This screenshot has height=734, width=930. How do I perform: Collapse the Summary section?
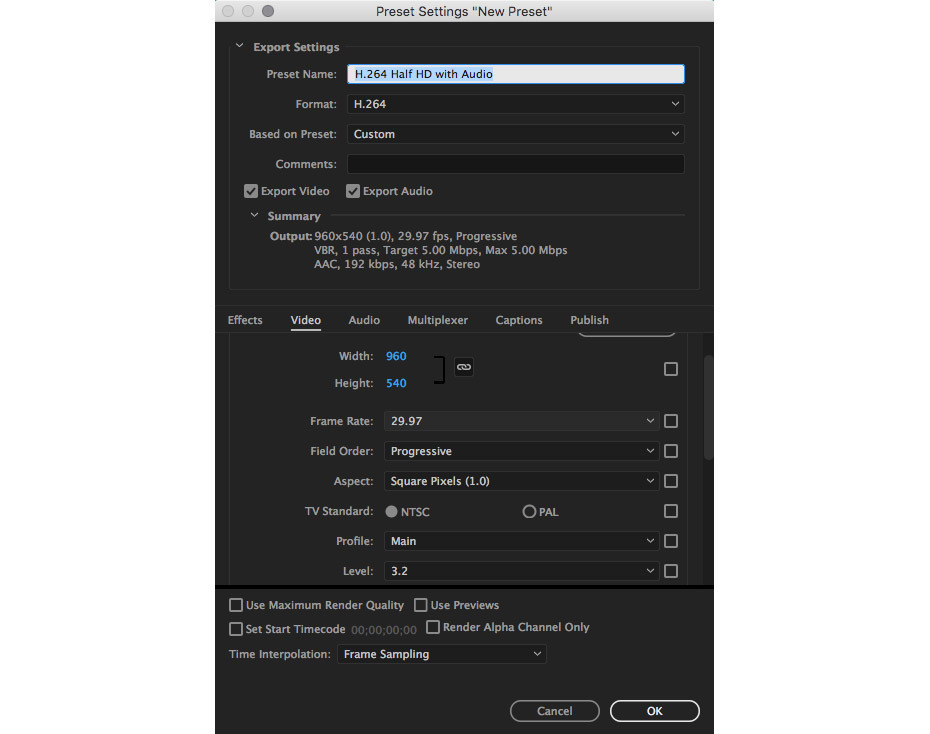click(x=254, y=215)
